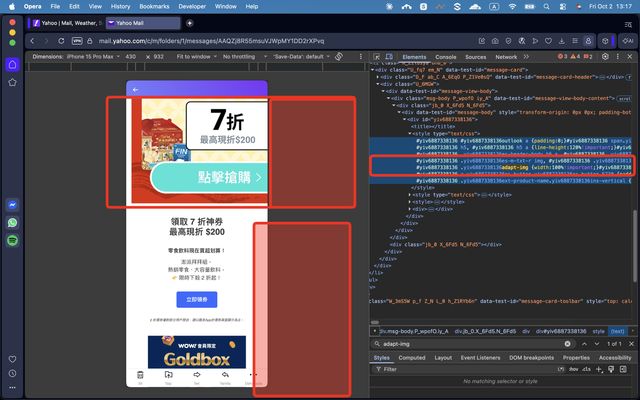The width and height of the screenshot is (640, 400).
Task: Open the Computed styles tab
Action: 412,358
